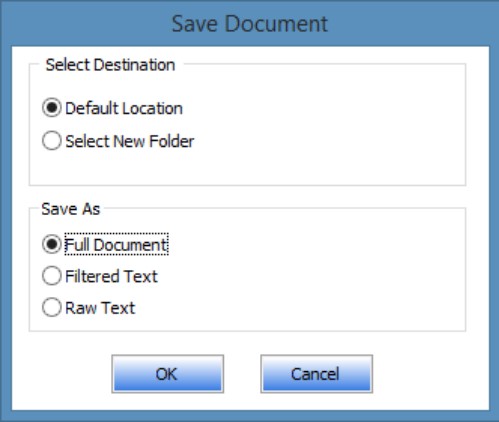The image size is (499, 422).
Task: Click the Save As group heading
Action: pos(71,209)
